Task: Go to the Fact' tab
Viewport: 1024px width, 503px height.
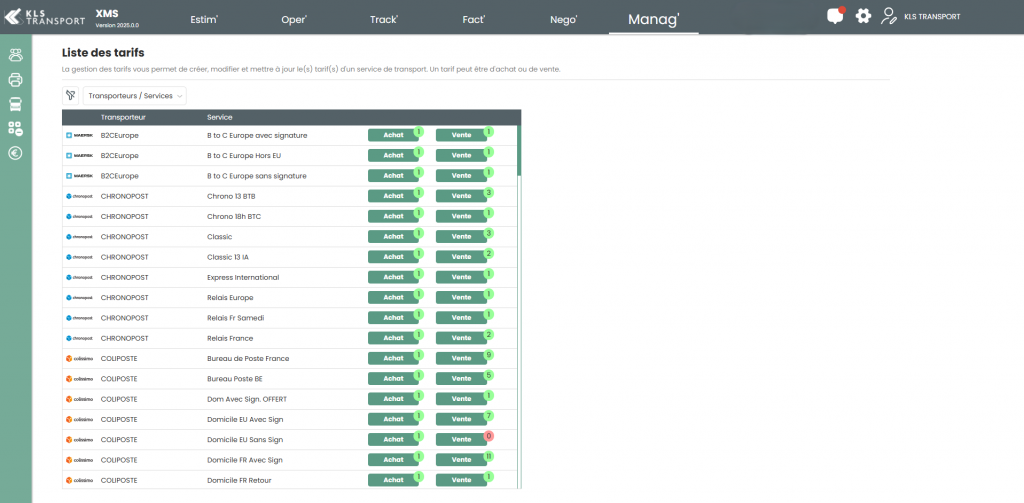Action: pyautogui.click(x=474, y=18)
